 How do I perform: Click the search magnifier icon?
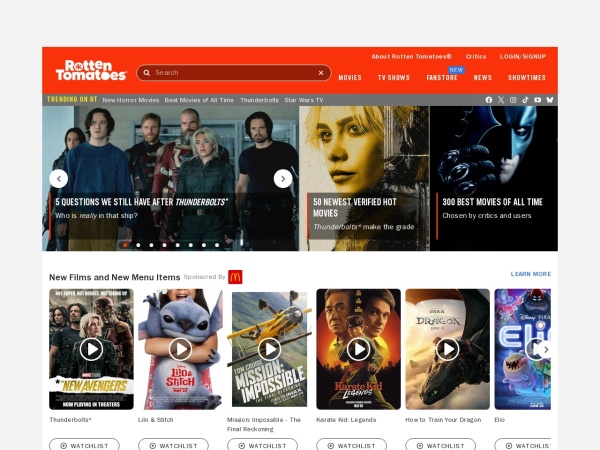coord(147,73)
